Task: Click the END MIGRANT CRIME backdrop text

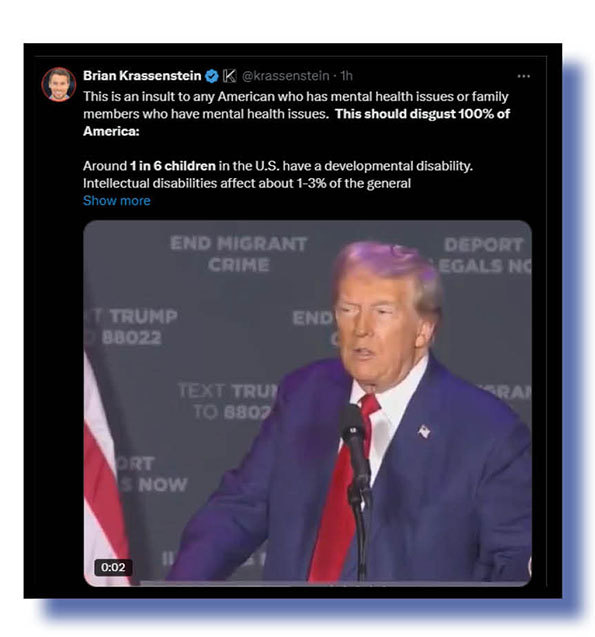Action: coord(239,254)
